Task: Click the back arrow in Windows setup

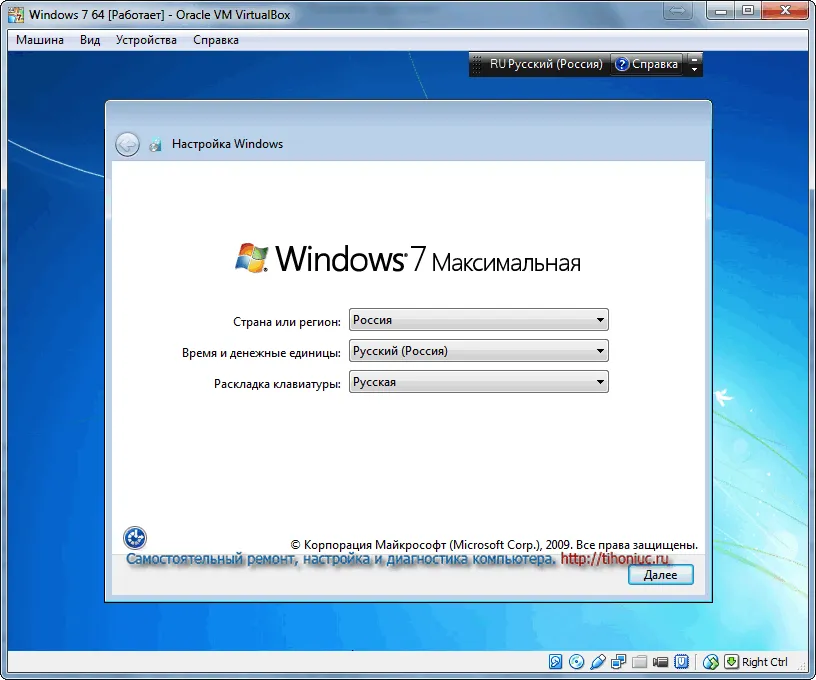Action: (x=128, y=145)
